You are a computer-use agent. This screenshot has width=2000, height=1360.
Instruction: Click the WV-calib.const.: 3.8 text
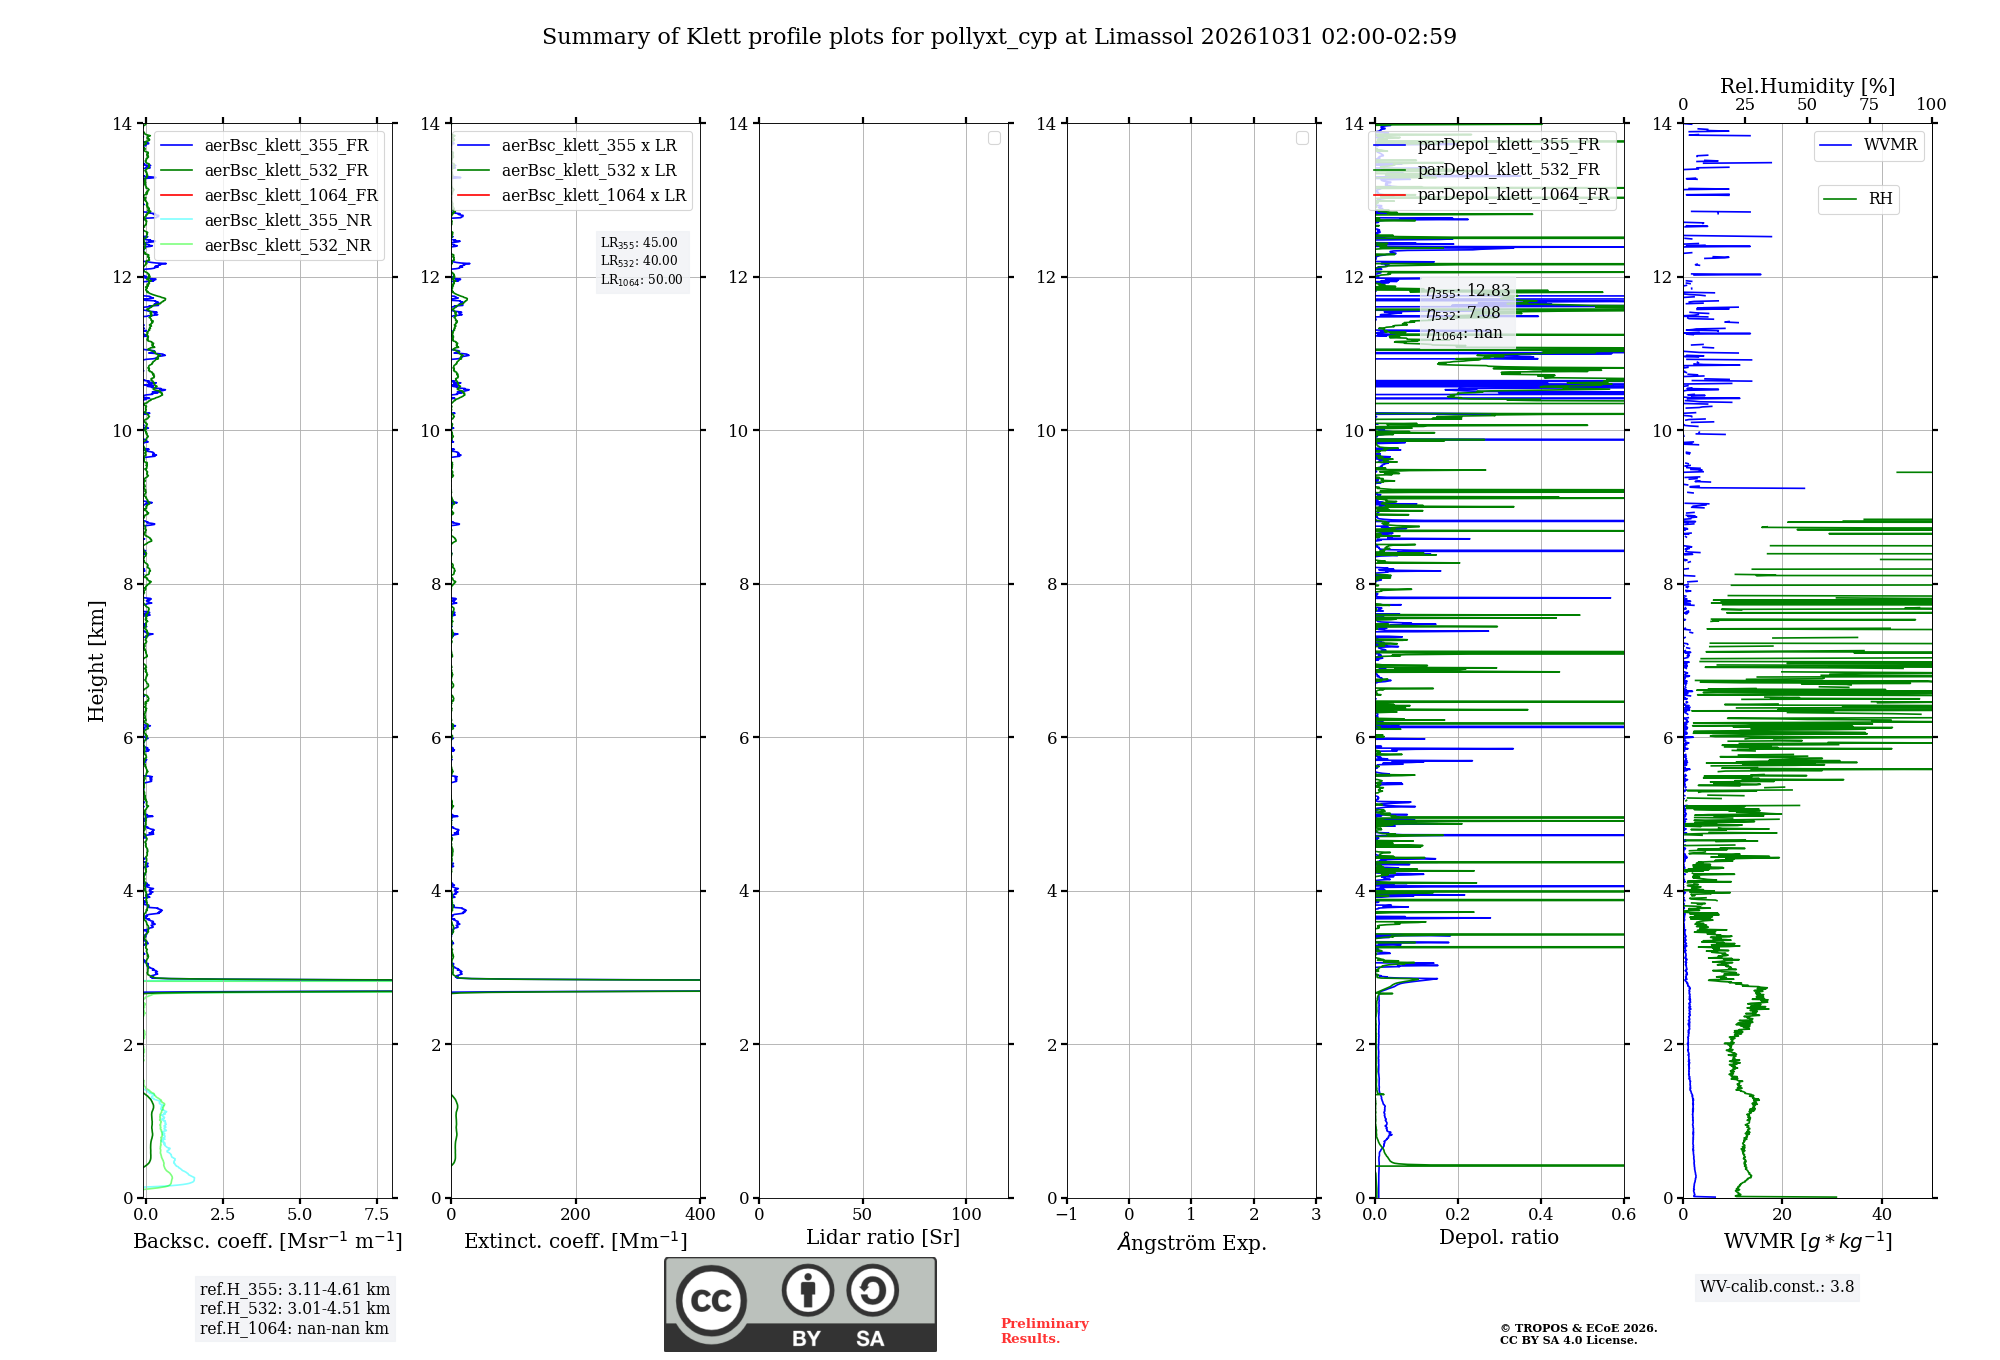1777,1287
